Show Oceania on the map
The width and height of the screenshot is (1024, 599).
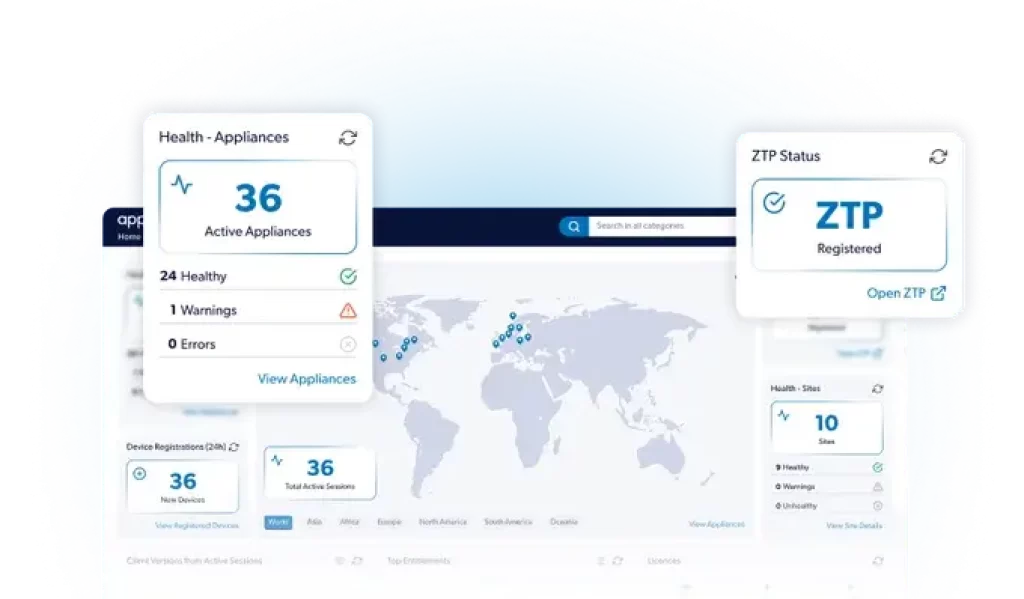(x=563, y=522)
